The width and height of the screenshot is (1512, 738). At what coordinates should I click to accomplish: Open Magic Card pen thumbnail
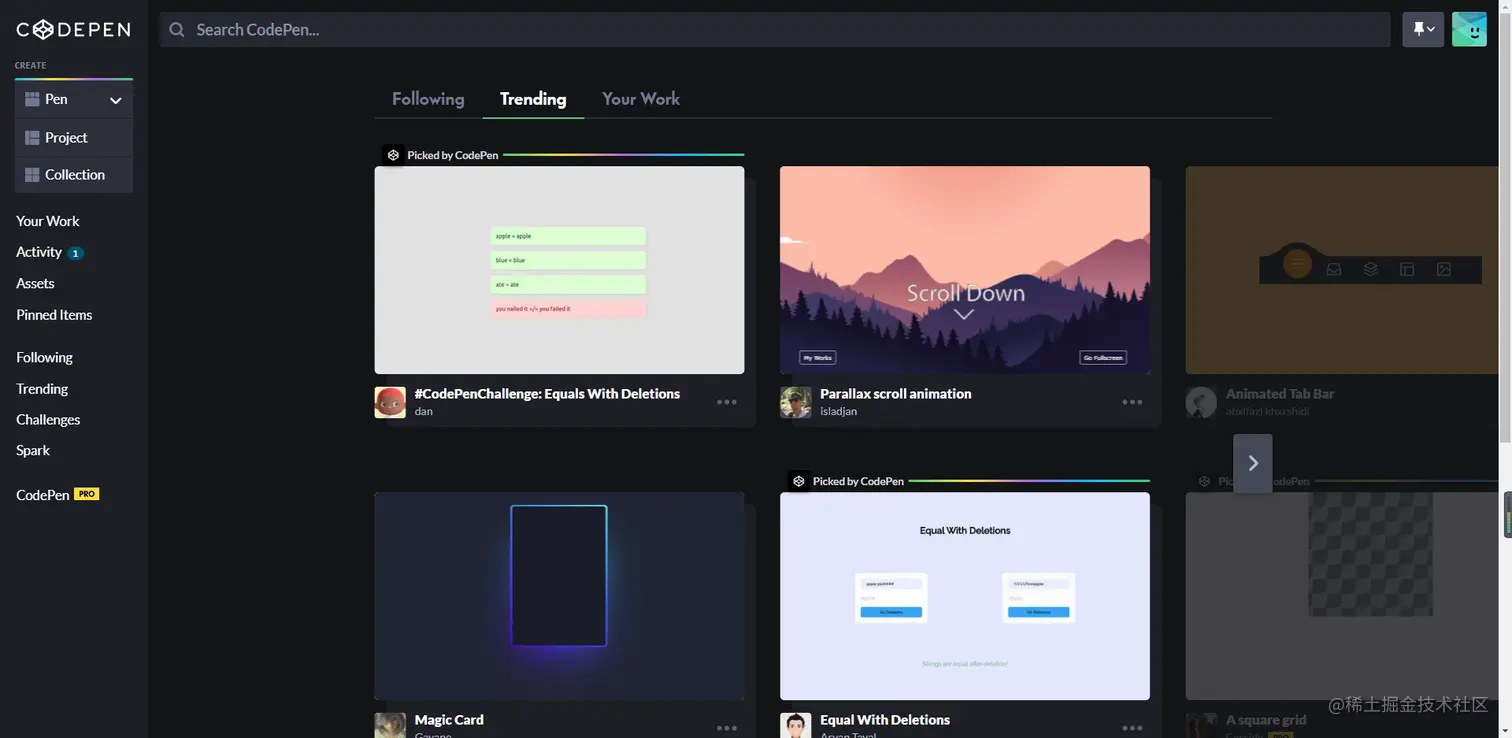point(559,596)
